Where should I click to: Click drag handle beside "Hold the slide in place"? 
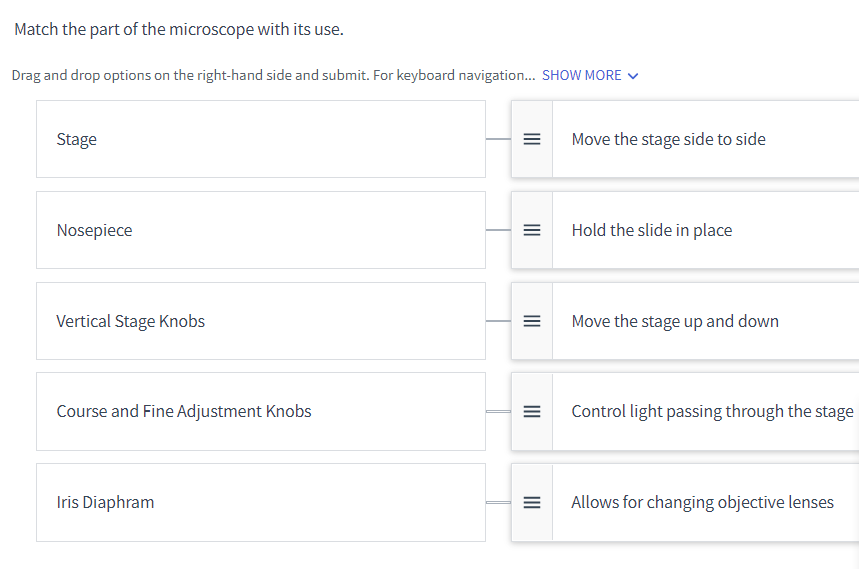click(x=532, y=230)
